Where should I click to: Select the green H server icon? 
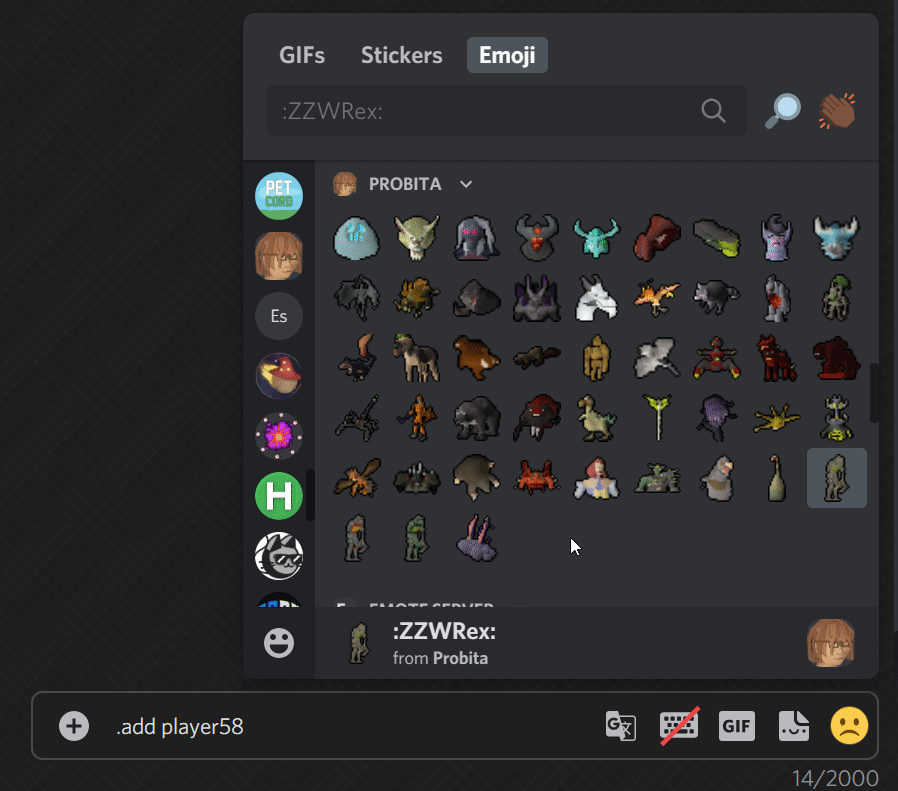279,496
